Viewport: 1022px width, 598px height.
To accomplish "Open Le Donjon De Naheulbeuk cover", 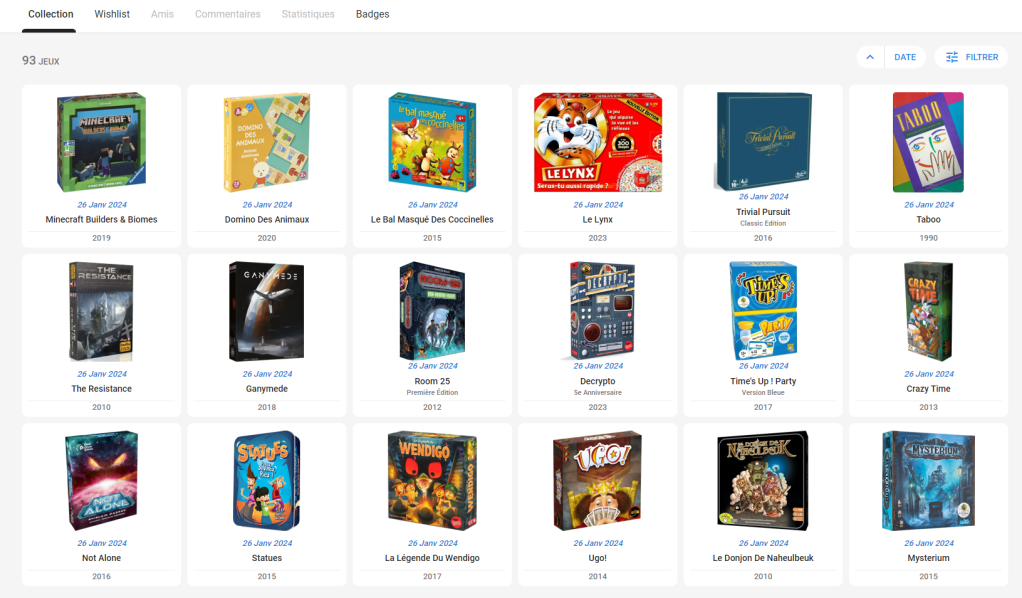I will 763,481.
